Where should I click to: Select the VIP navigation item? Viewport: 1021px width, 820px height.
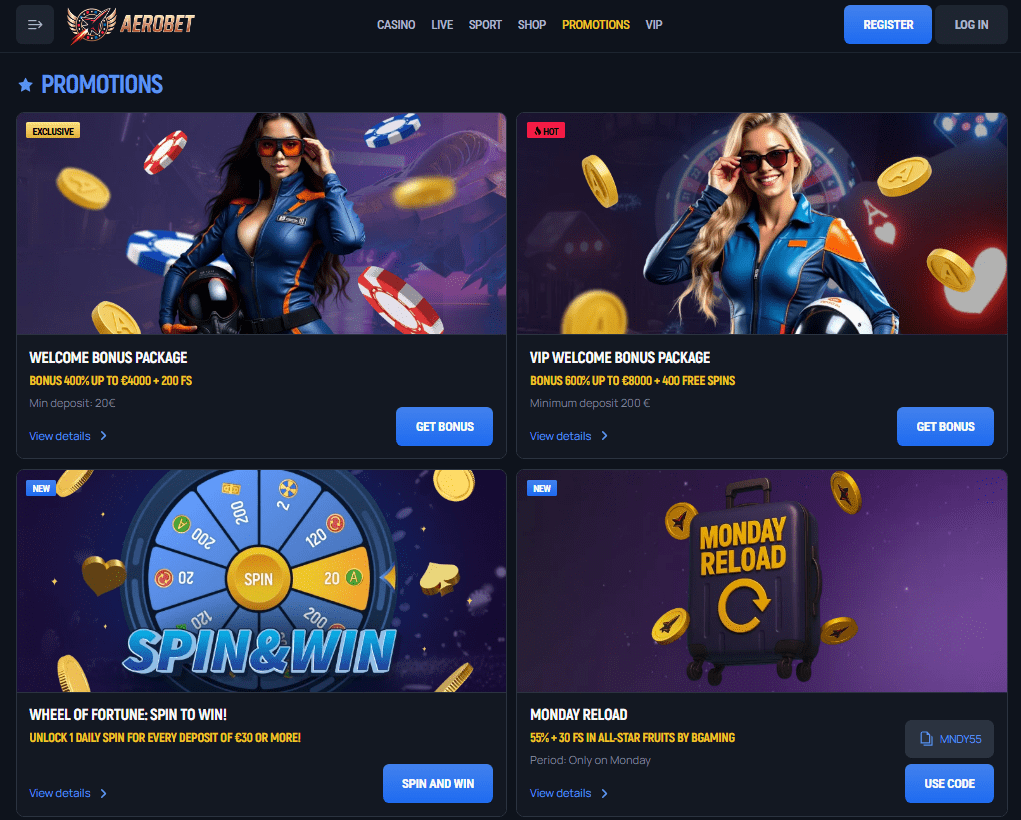654,25
